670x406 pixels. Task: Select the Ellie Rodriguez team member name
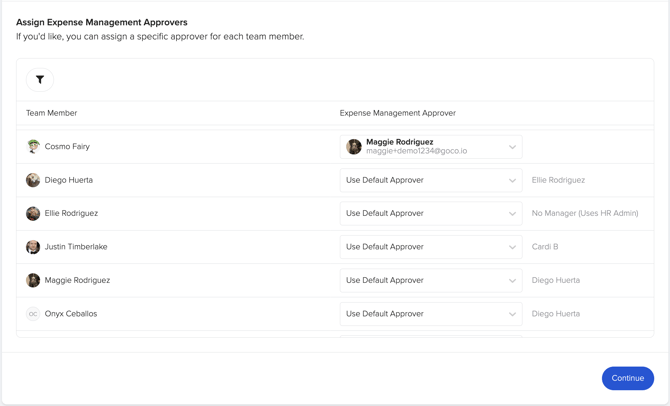coord(71,213)
